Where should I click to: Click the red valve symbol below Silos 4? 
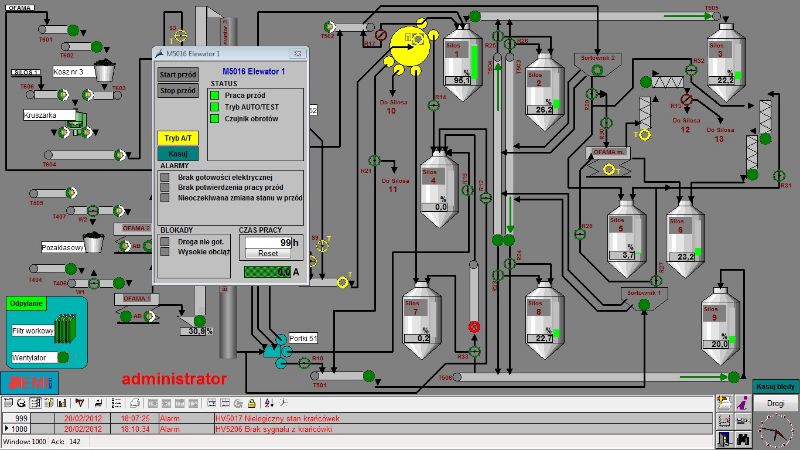(475, 327)
